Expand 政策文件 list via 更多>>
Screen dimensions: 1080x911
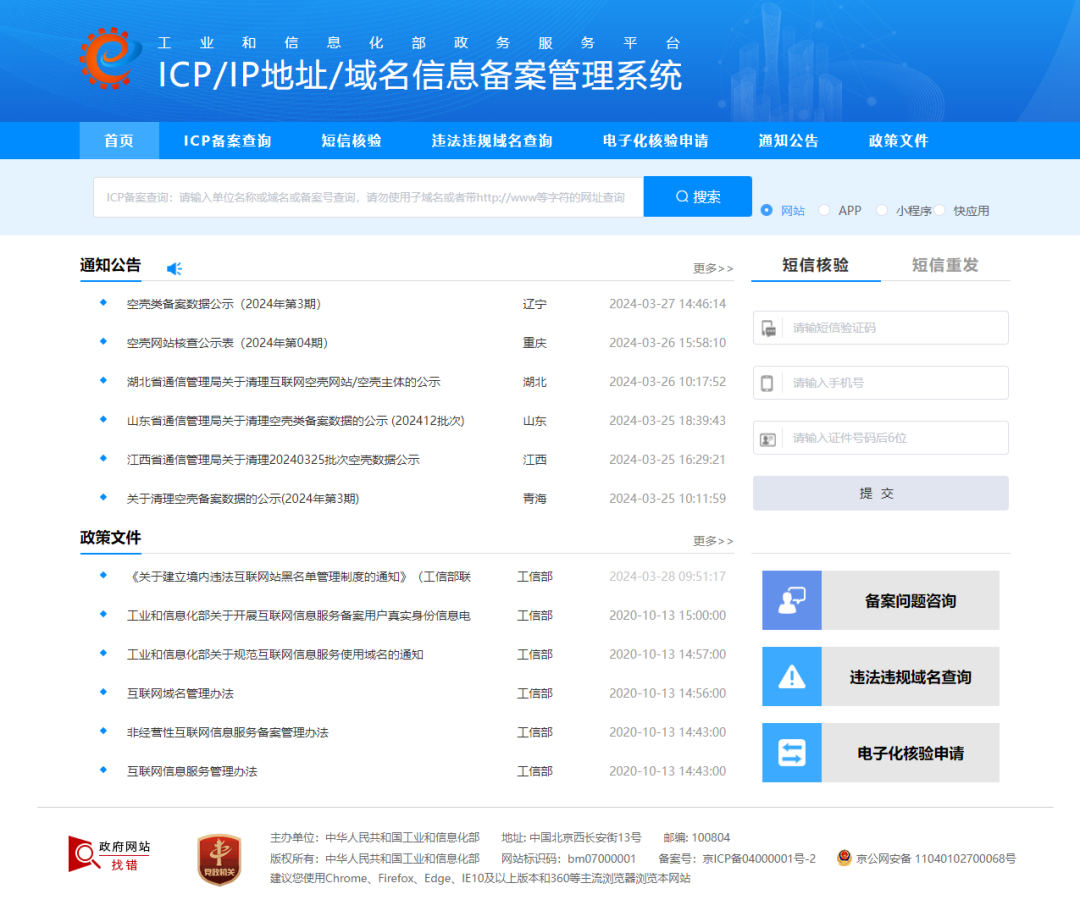point(713,541)
